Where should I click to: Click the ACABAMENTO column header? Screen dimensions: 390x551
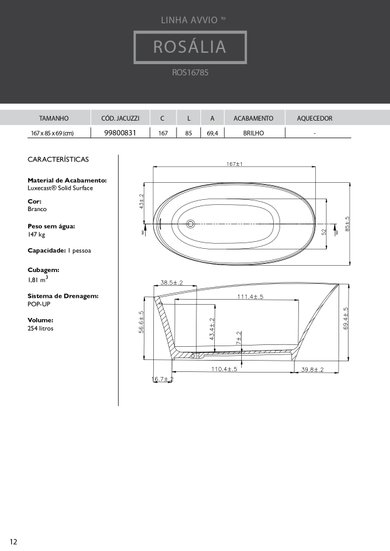253,118
